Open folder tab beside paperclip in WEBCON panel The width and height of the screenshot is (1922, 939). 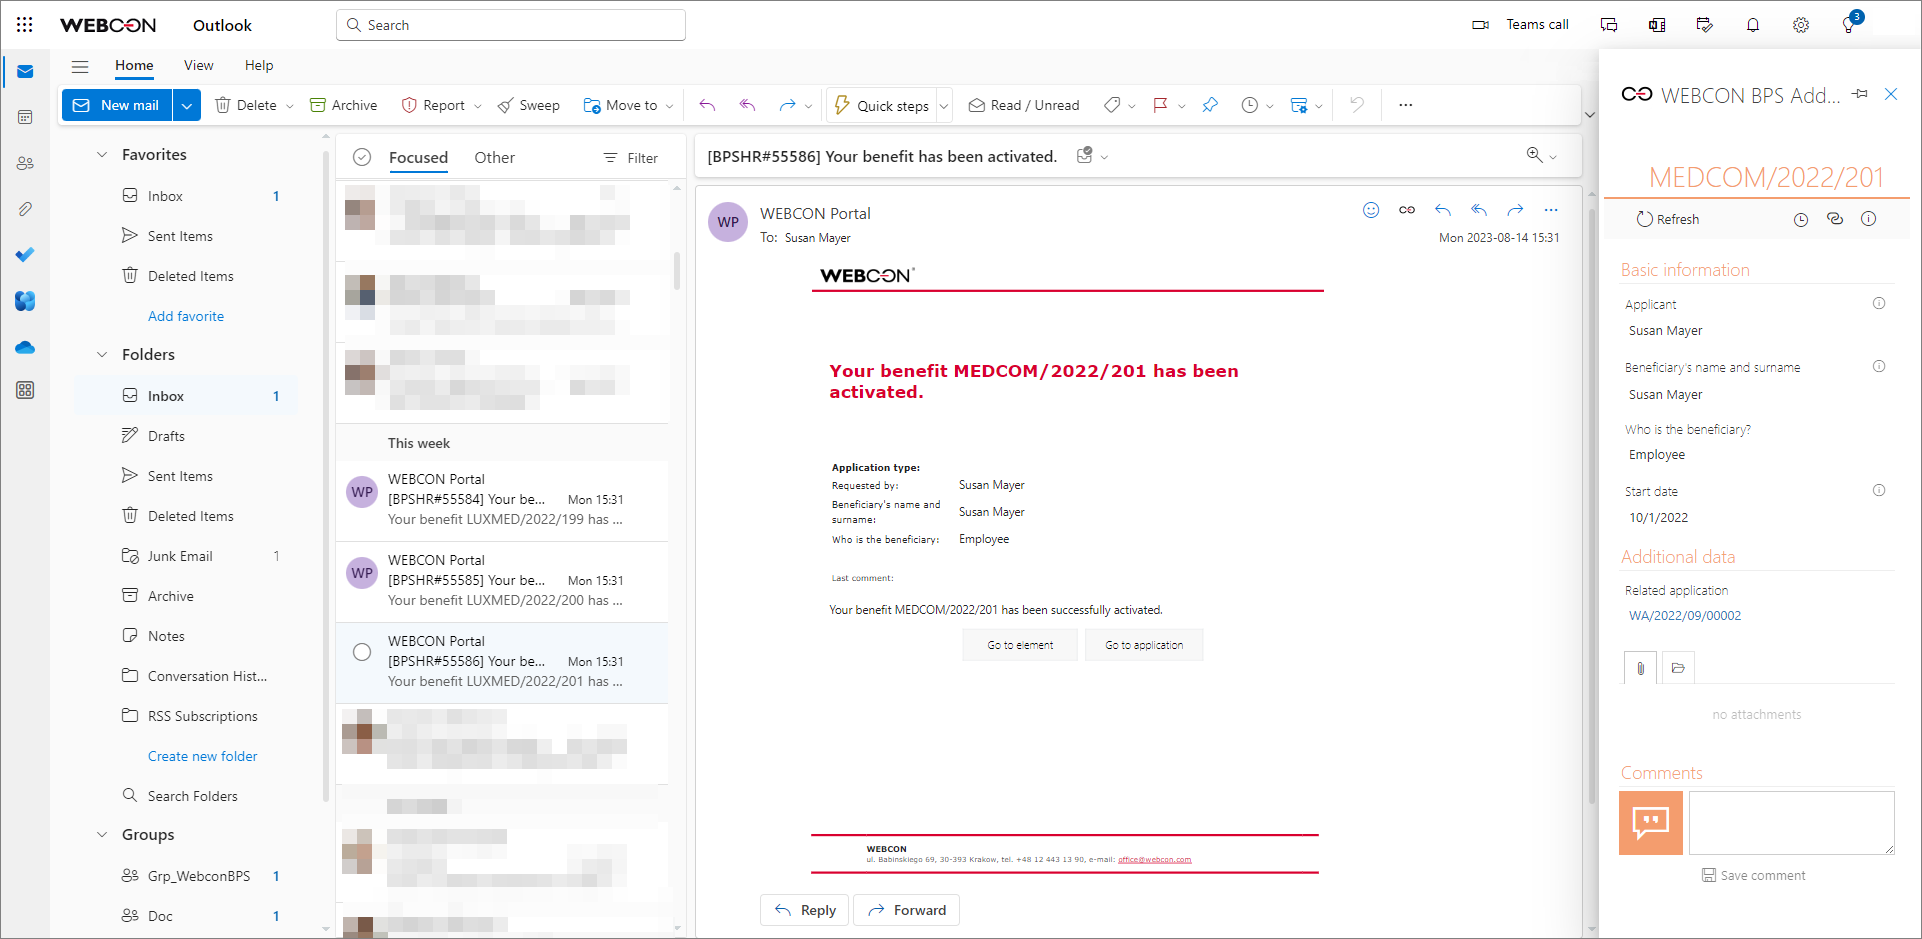click(1678, 668)
